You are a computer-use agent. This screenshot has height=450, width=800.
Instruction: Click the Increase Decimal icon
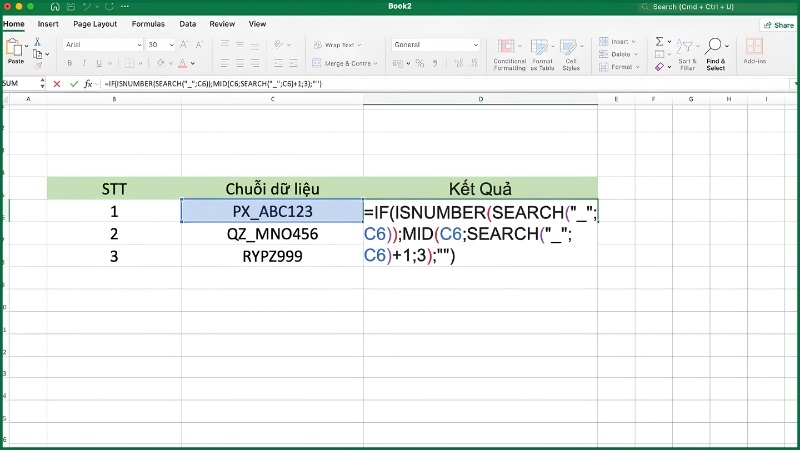458,63
